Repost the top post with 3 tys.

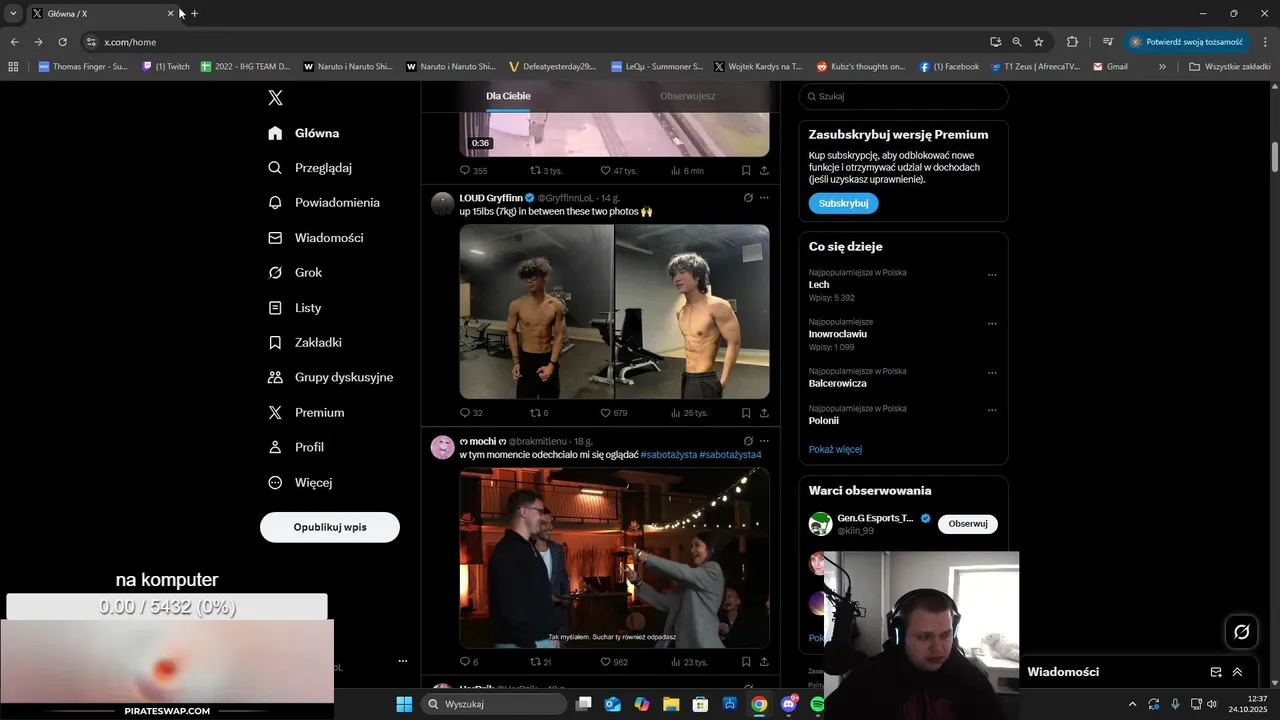click(x=546, y=171)
